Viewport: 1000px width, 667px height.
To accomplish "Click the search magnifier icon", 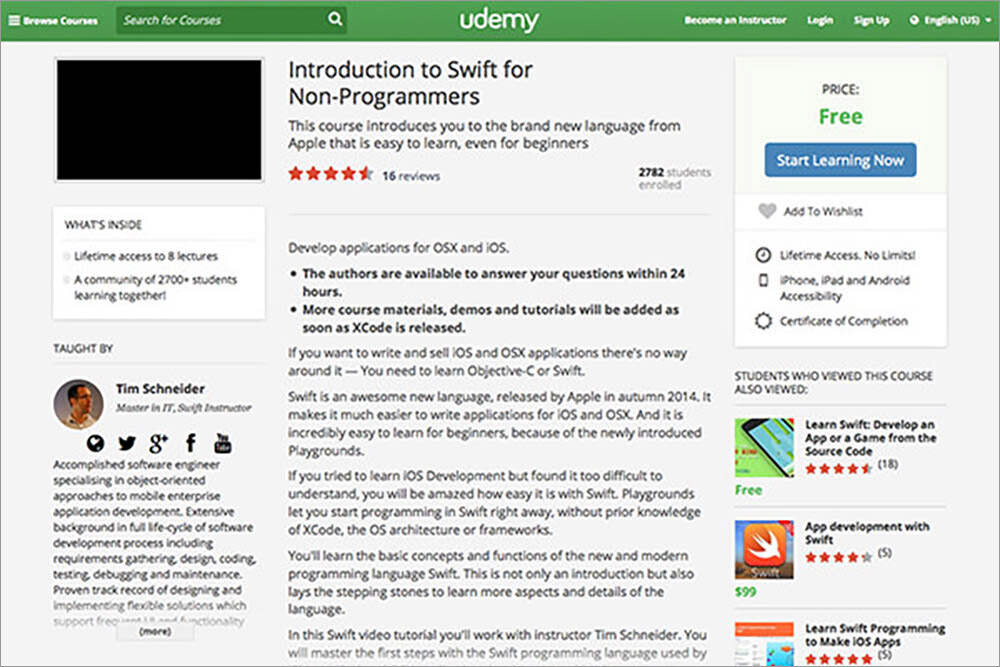I will point(334,19).
